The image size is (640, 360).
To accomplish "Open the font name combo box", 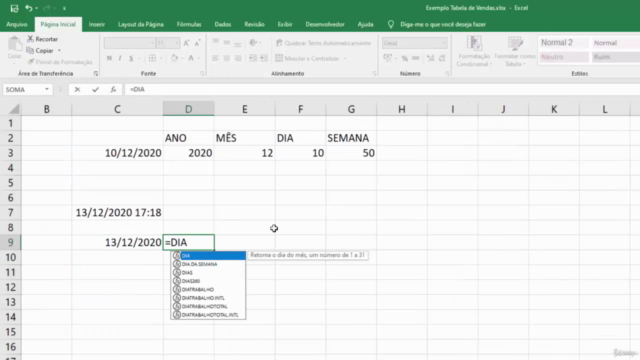I will pos(129,43).
